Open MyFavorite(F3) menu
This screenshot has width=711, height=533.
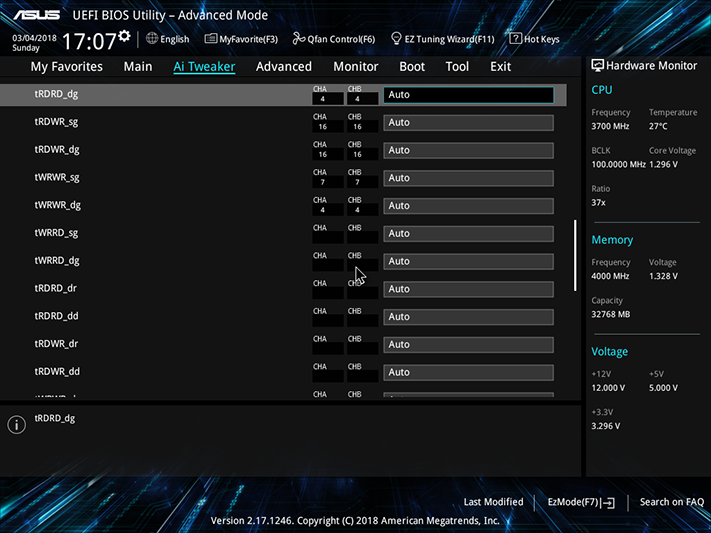(x=248, y=39)
